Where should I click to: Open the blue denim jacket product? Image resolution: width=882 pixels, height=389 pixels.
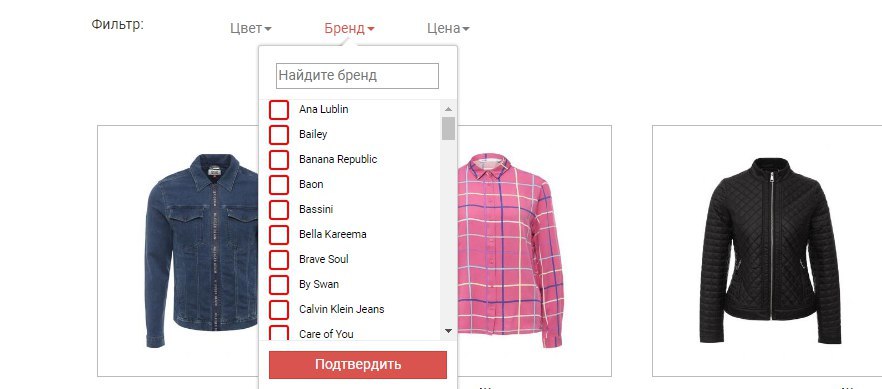point(178,251)
